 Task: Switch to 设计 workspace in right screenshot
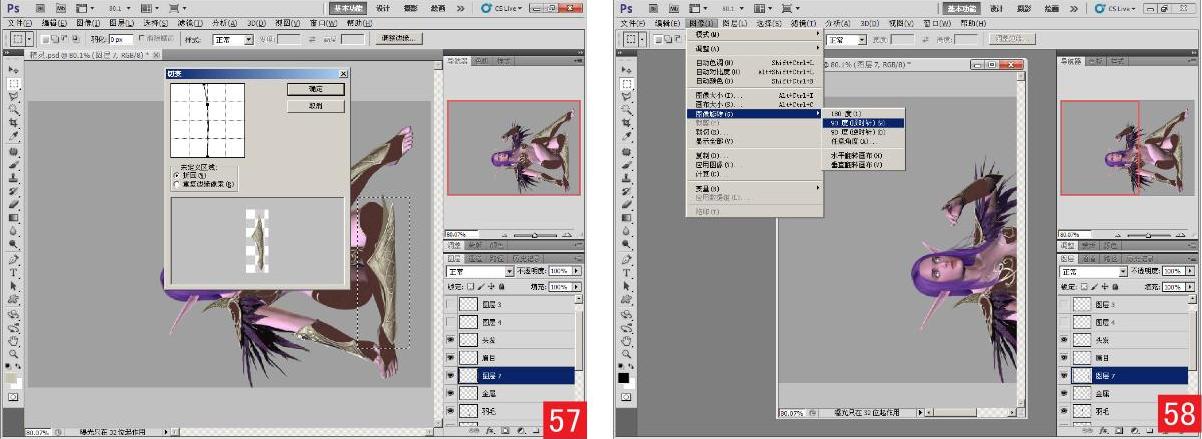pos(997,7)
